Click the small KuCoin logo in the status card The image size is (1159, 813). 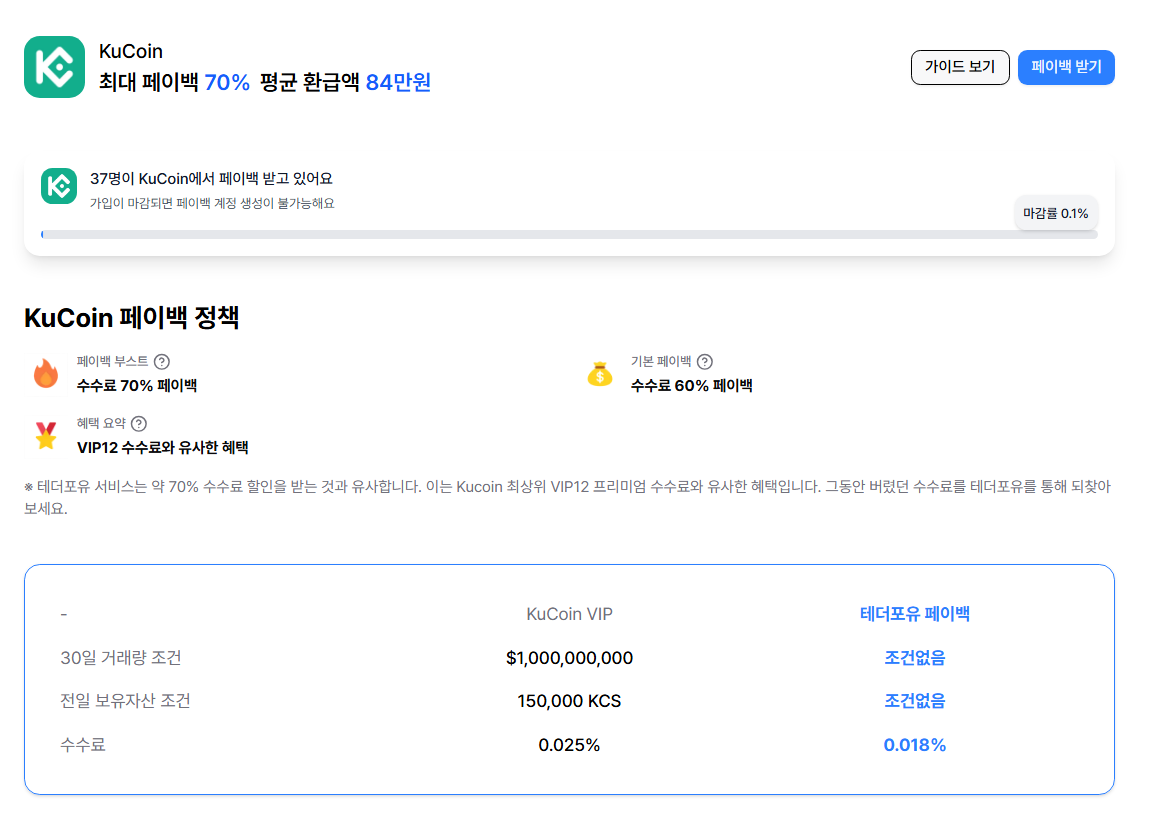click(x=58, y=186)
